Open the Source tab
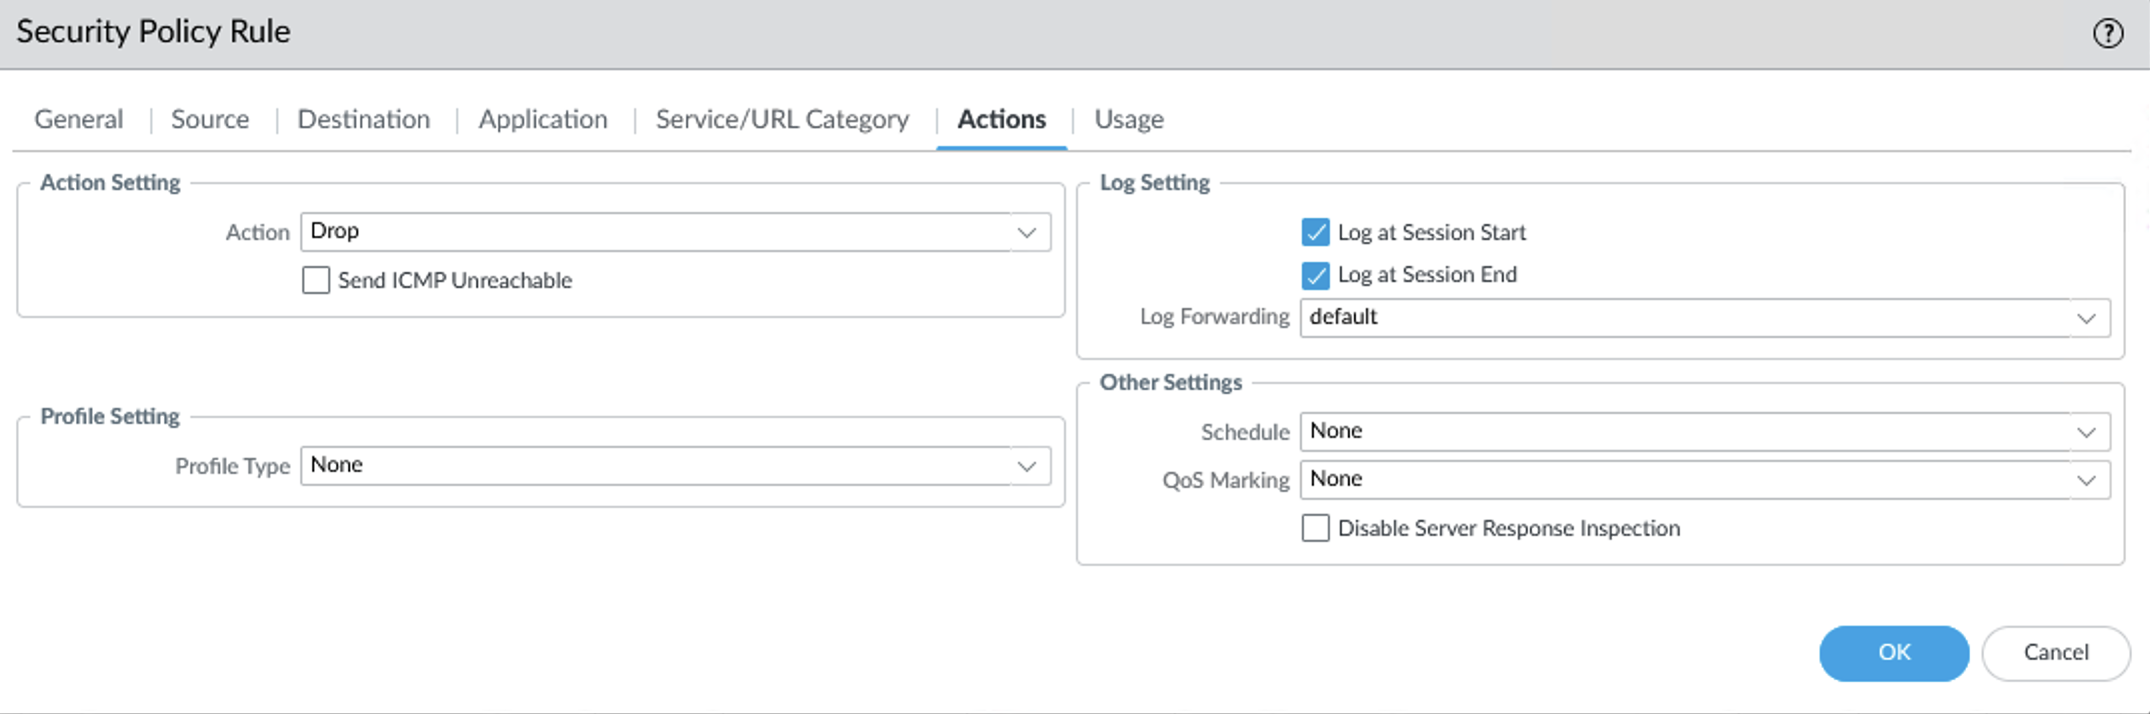The image size is (2150, 714). click(210, 119)
